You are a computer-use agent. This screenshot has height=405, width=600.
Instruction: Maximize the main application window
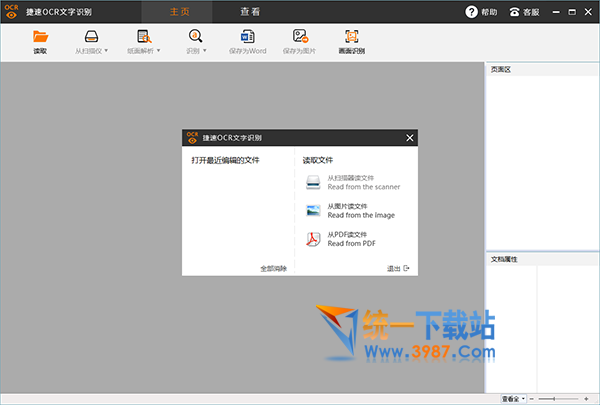[572, 12]
